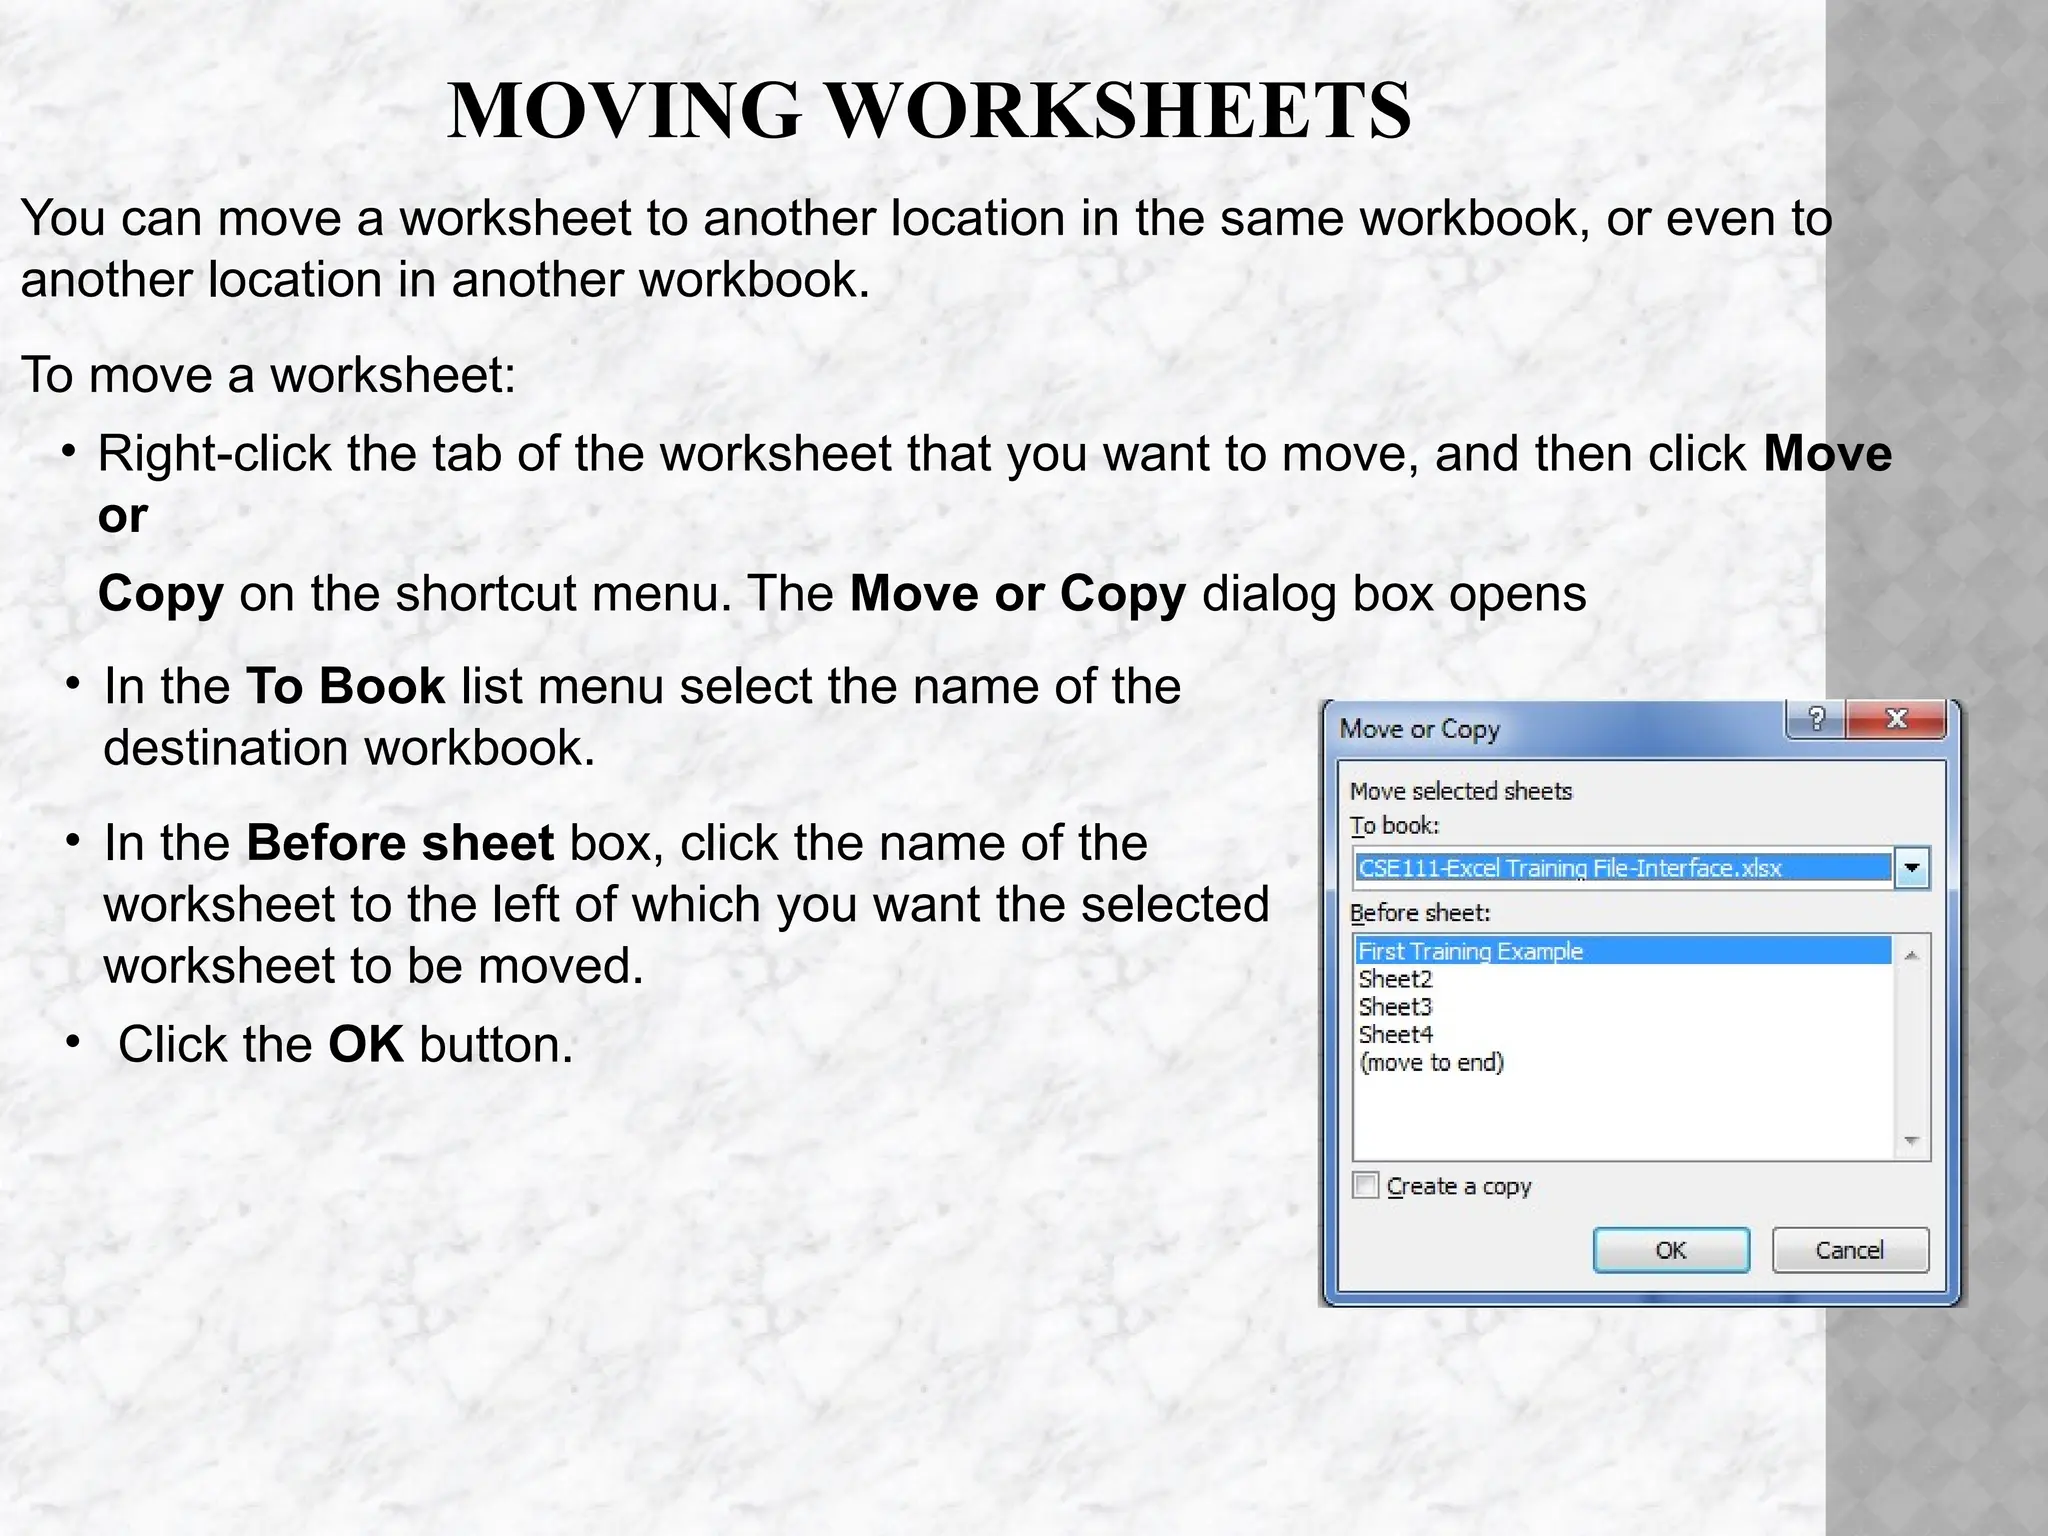Open the To book dropdown arrow
Image resolution: width=2048 pixels, height=1536 pixels.
[x=1912, y=868]
